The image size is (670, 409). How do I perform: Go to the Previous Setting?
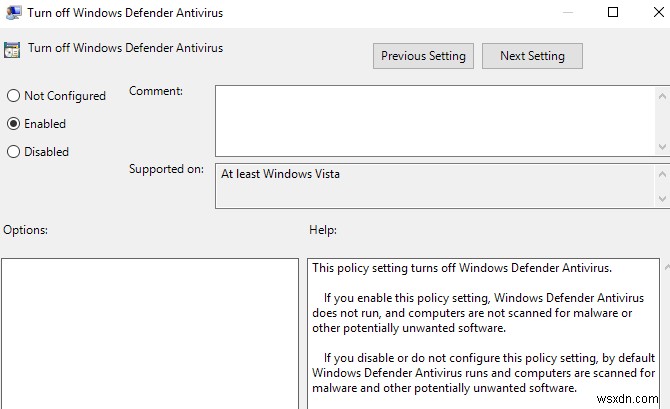(423, 56)
